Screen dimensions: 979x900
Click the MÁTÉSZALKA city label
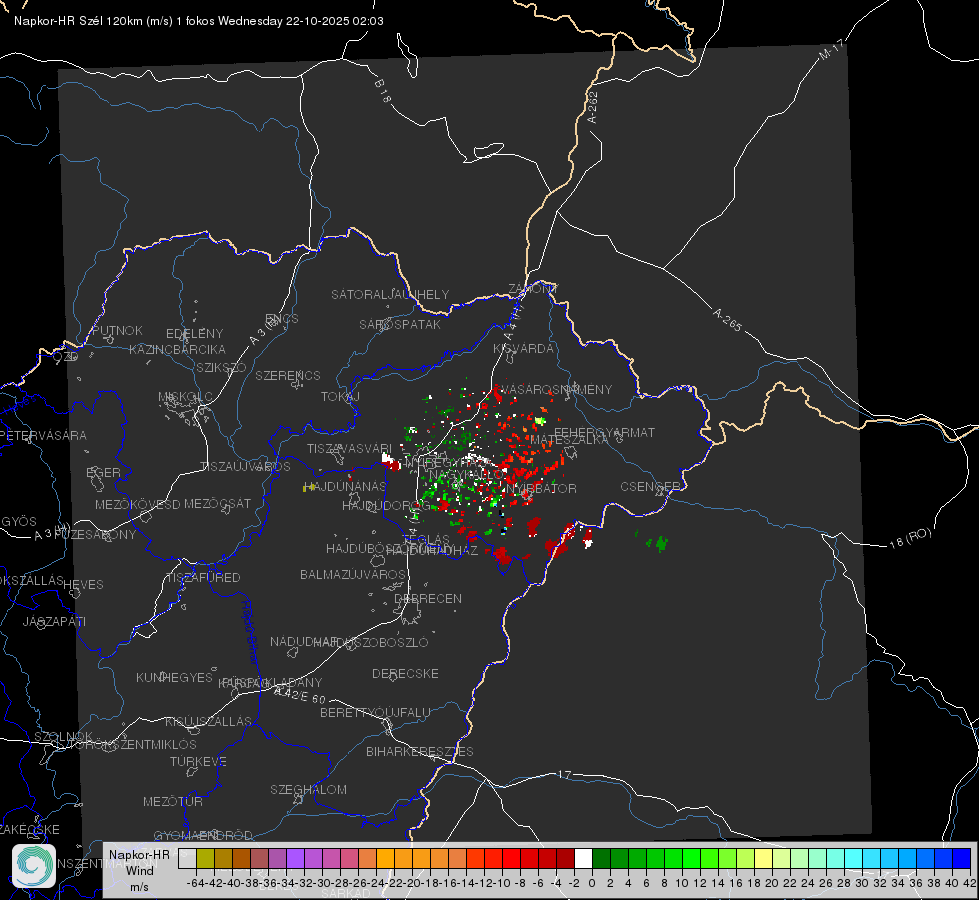click(x=569, y=440)
